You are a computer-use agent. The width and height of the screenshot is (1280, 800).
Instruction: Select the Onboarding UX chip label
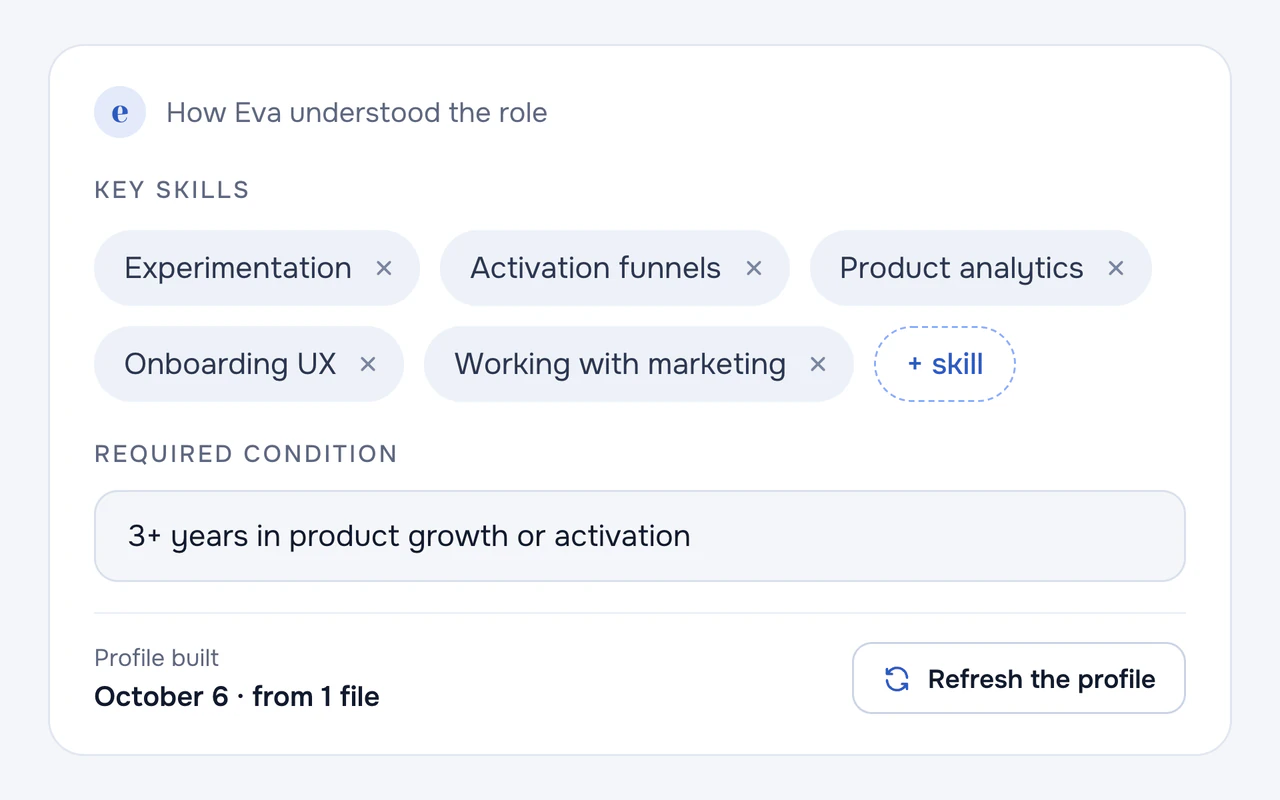click(230, 364)
